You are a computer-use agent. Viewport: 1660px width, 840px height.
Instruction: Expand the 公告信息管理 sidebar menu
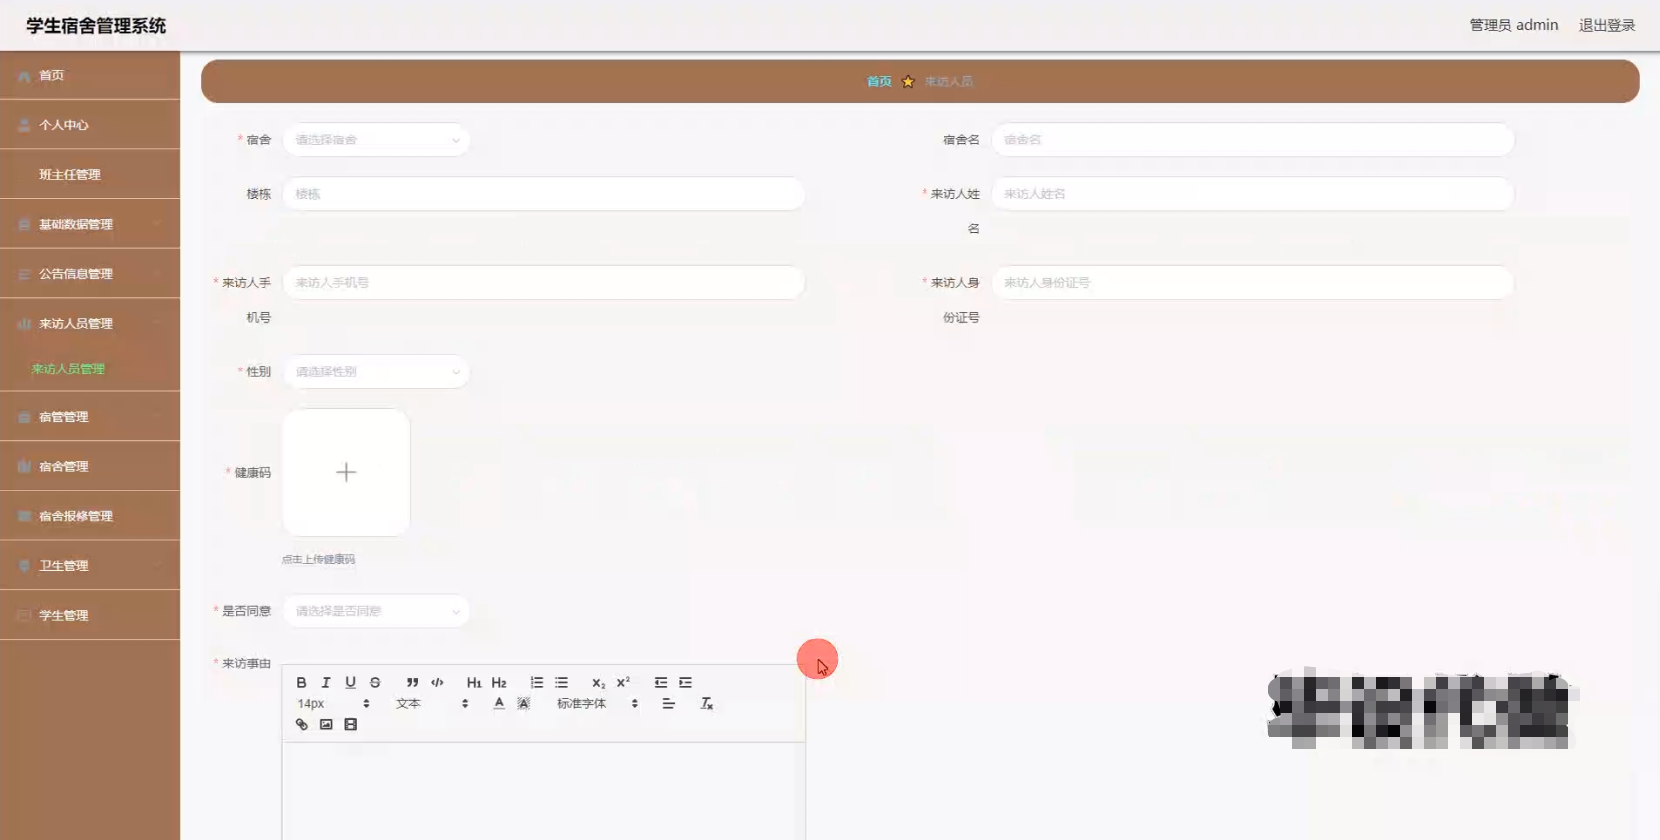pos(90,274)
